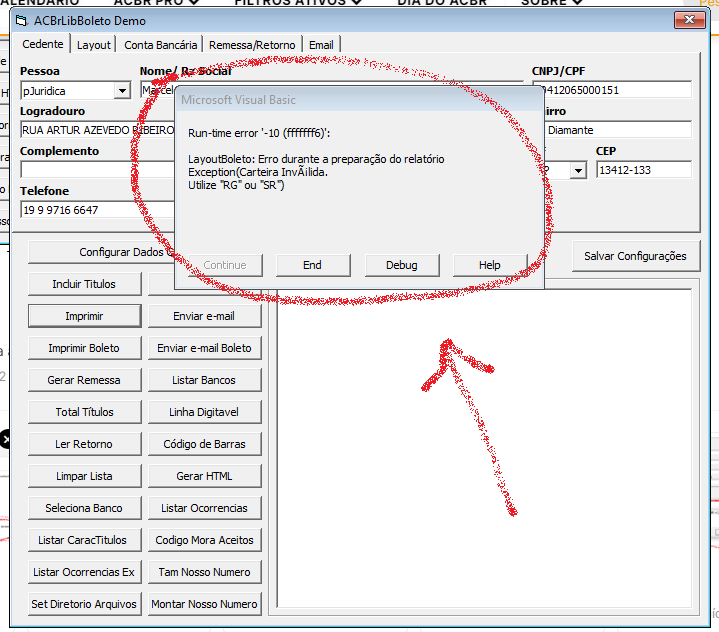Click the Código de Barras button
Screen dimensions: 719x632
(205, 444)
